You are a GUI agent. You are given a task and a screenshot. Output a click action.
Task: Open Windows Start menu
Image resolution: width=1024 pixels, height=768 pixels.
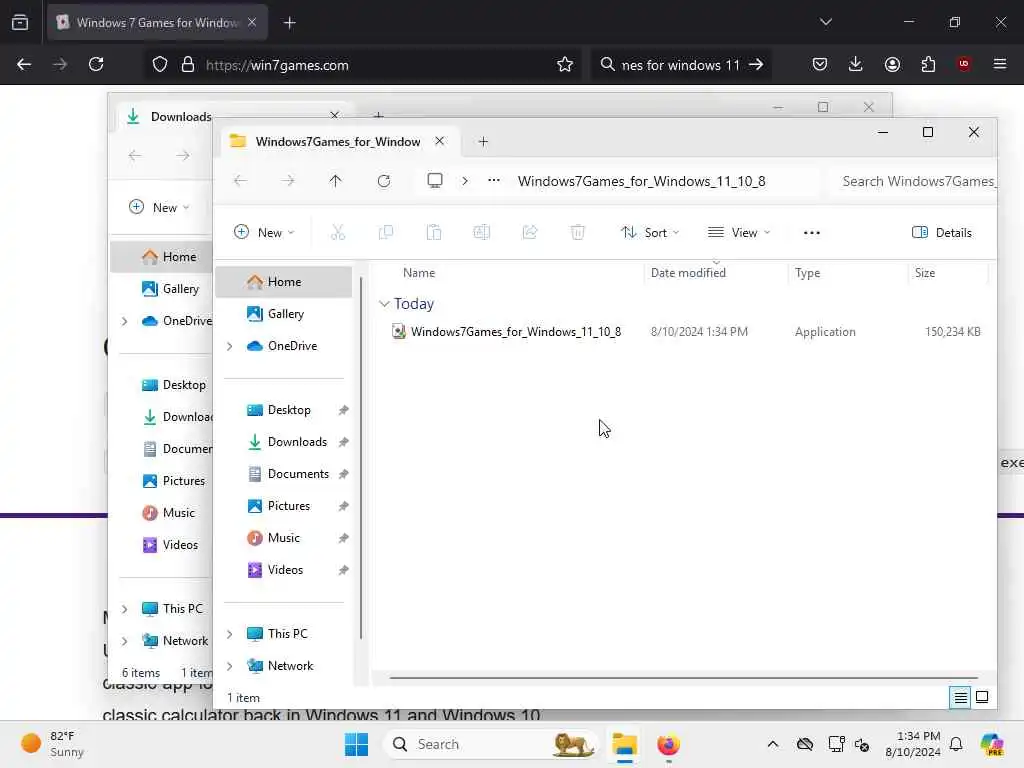357,744
